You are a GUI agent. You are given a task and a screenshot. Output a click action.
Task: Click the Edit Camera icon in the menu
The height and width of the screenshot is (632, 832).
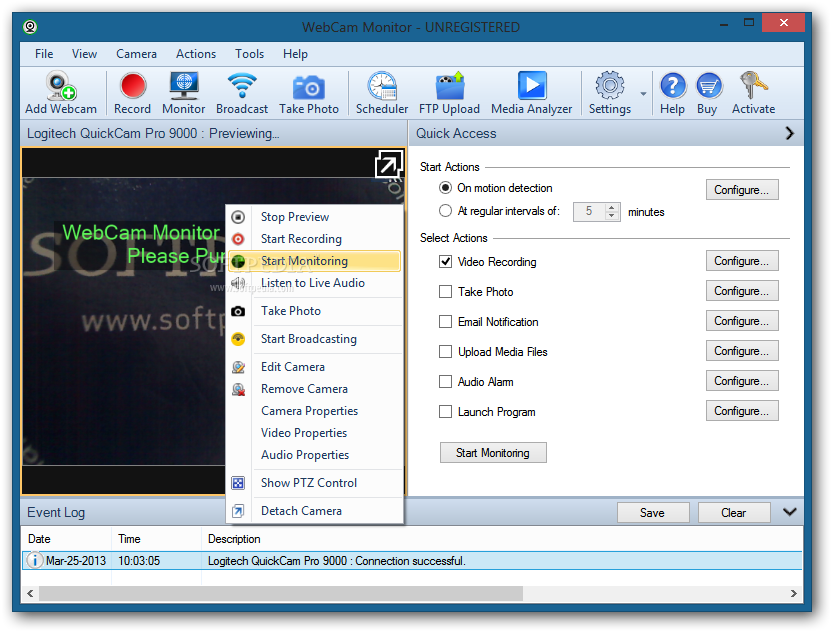coord(238,367)
